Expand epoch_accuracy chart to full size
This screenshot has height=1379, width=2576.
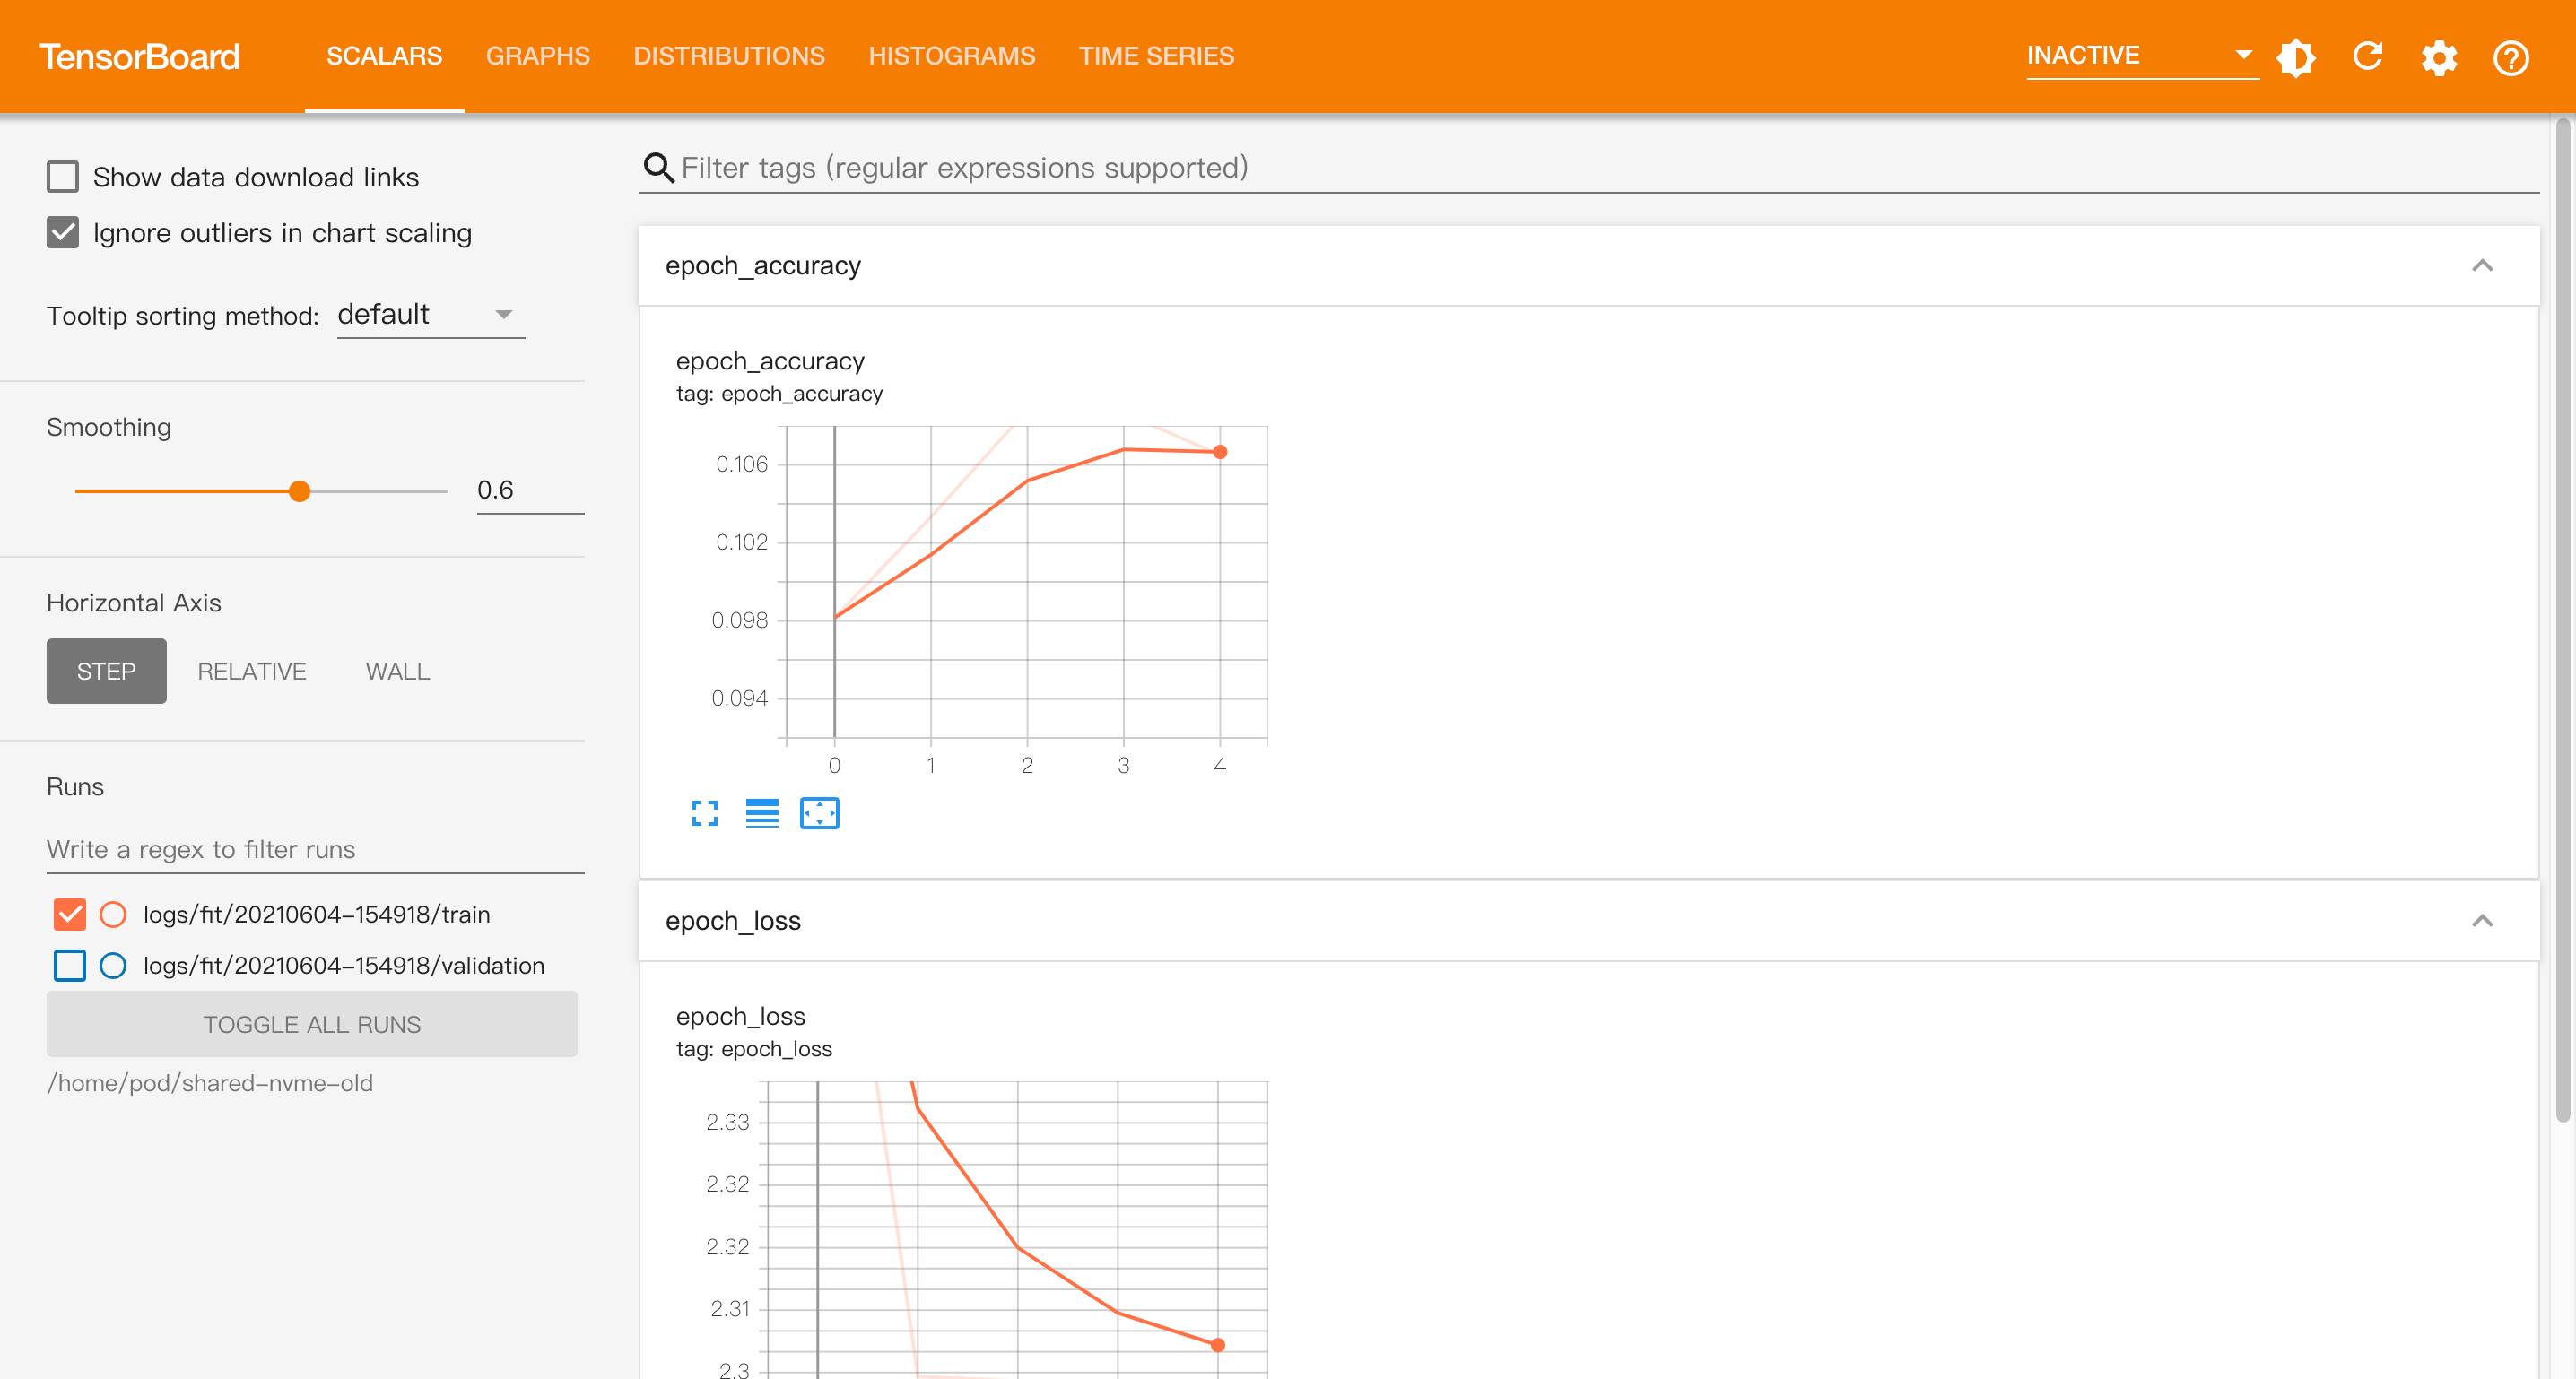705,813
